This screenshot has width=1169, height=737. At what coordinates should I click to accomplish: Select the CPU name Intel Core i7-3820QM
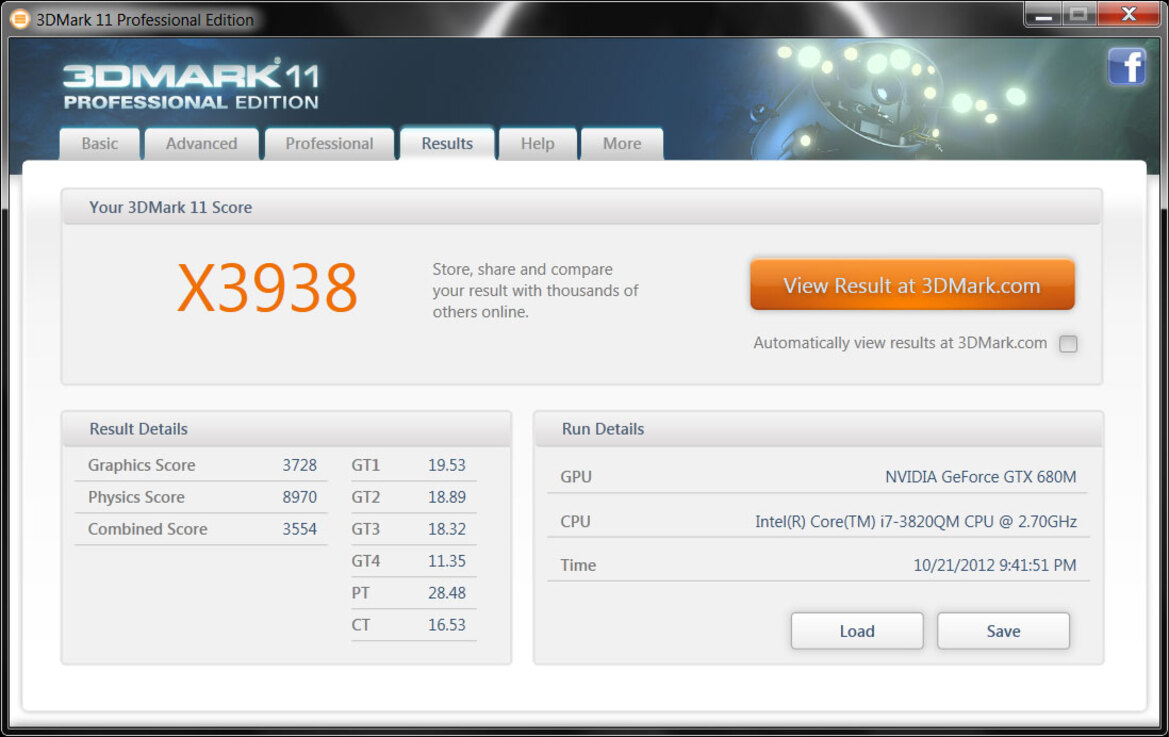point(916,522)
